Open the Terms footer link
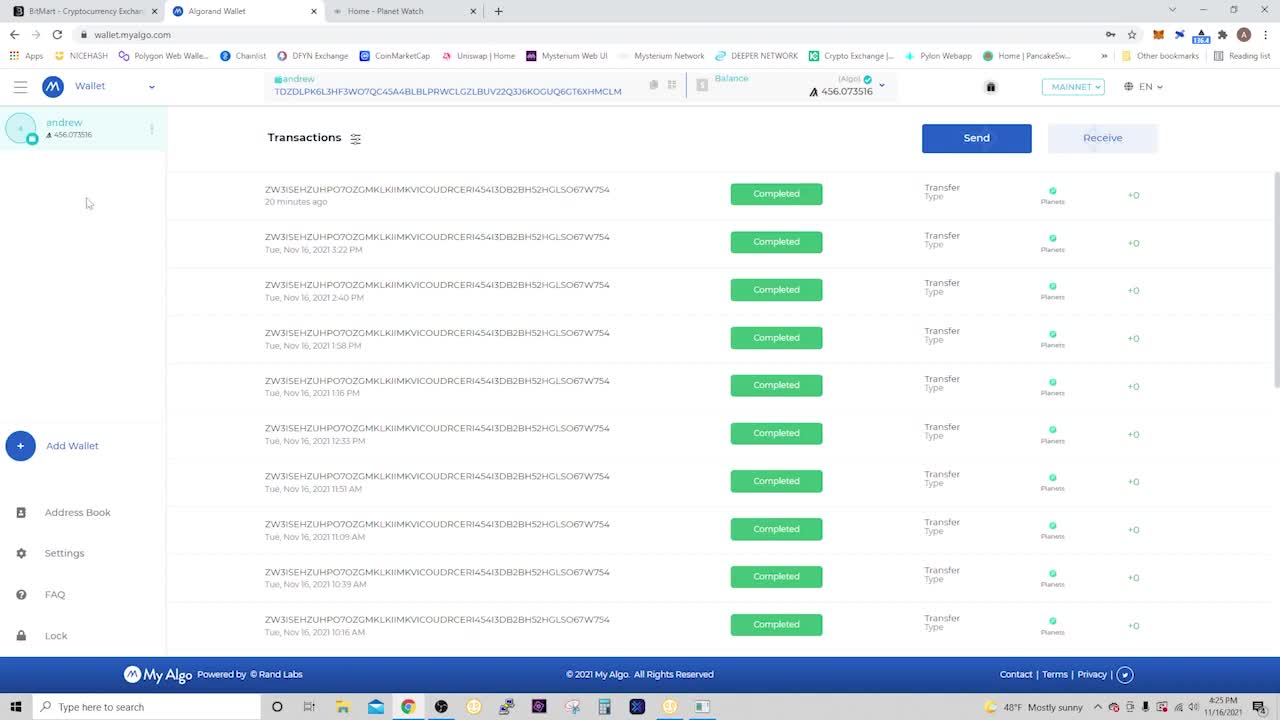This screenshot has height=720, width=1280. point(1055,675)
